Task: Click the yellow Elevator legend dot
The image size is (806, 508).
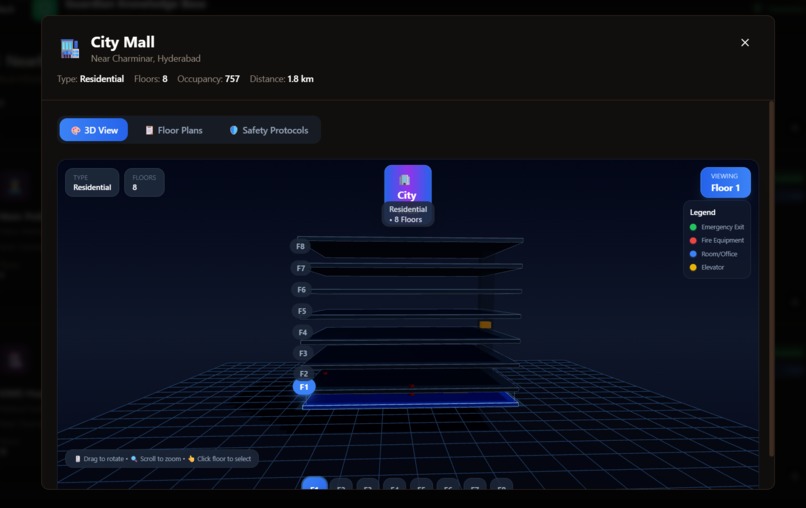Action: click(x=692, y=267)
